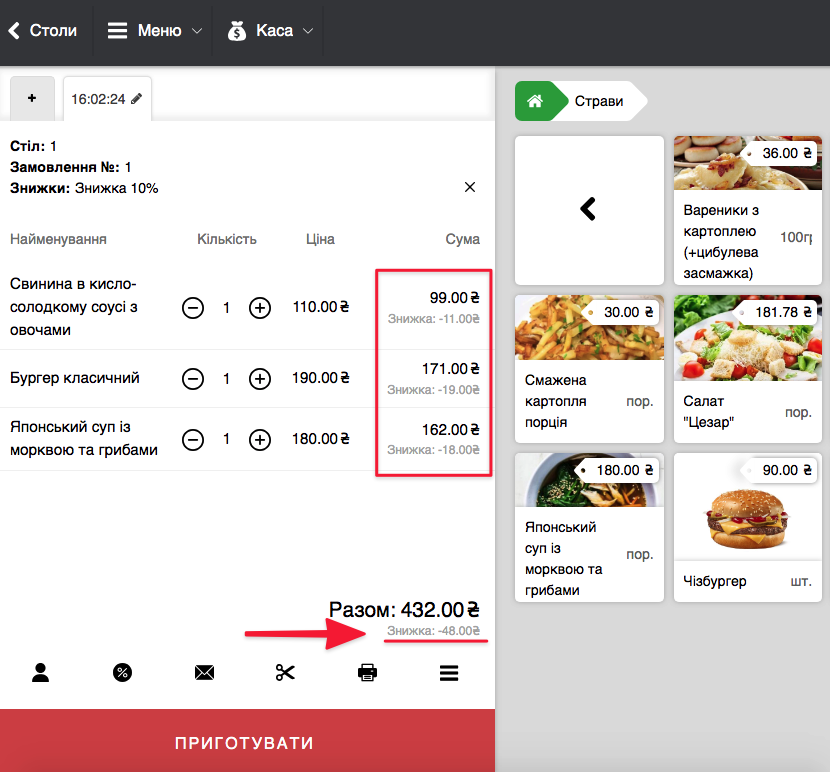This screenshot has height=772, width=830.
Task: Open the discount percent icon
Action: click(122, 673)
